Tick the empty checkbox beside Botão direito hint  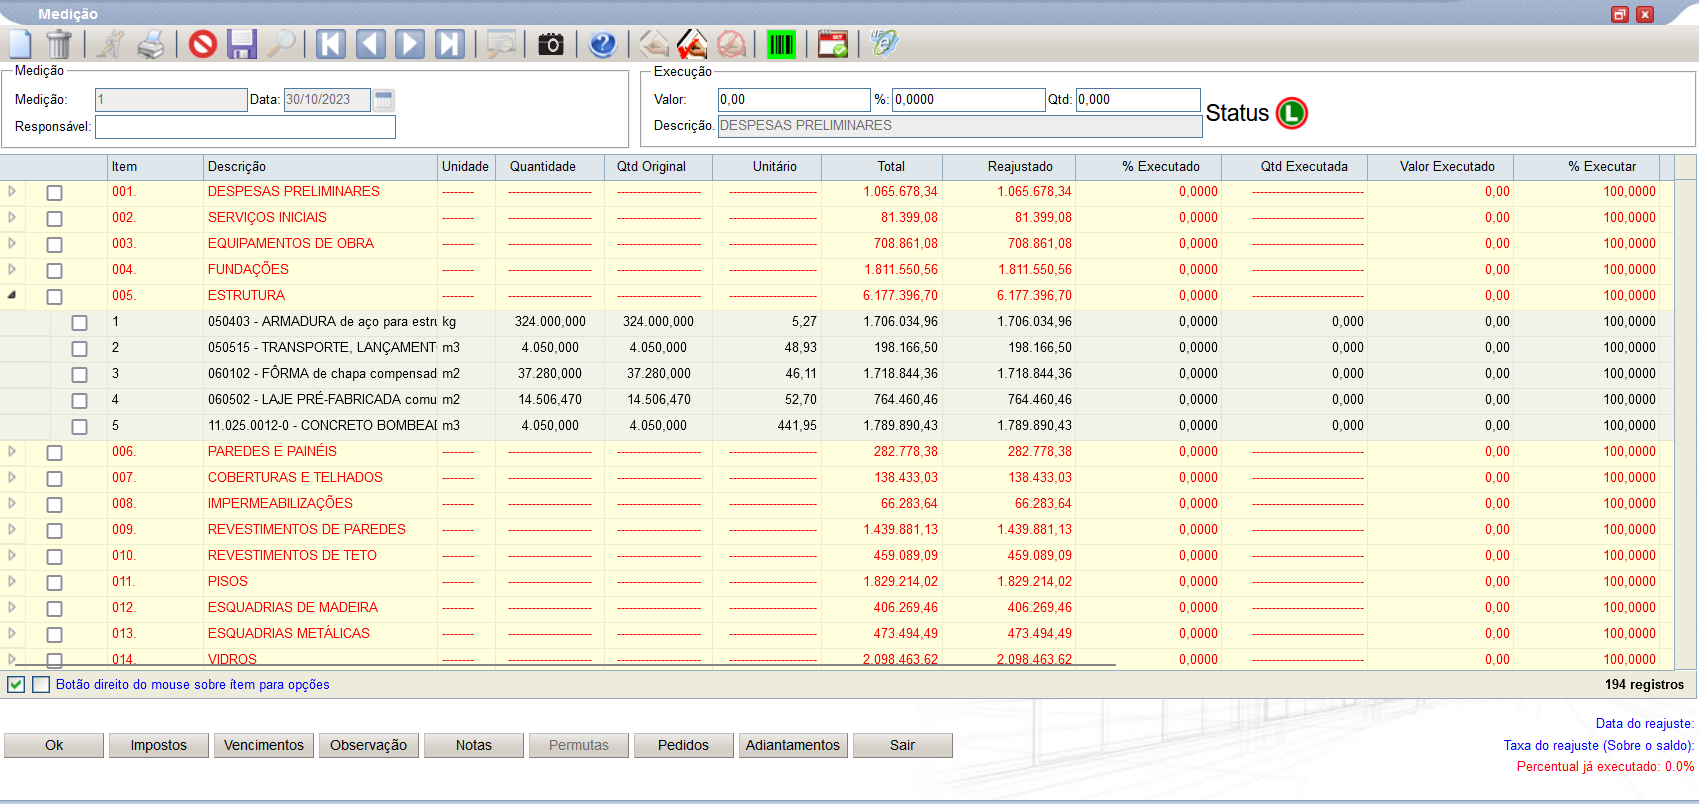(41, 684)
